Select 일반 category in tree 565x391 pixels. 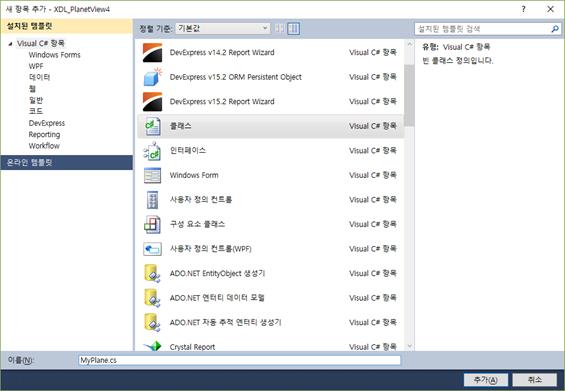pyautogui.click(x=36, y=100)
